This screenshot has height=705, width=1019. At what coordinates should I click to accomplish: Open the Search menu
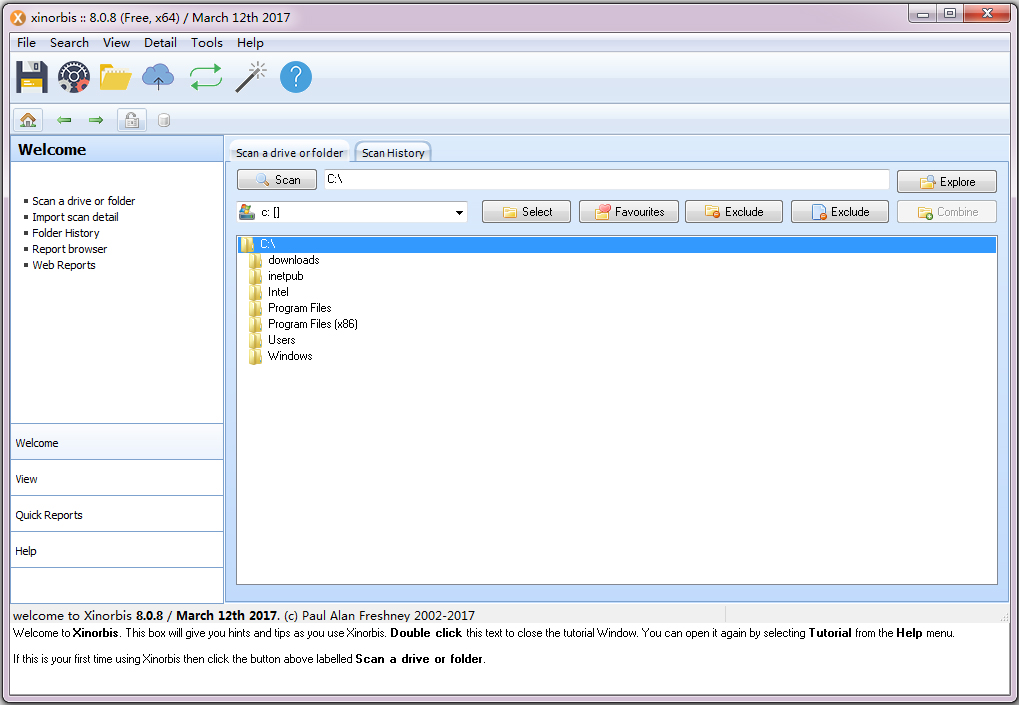[69, 43]
